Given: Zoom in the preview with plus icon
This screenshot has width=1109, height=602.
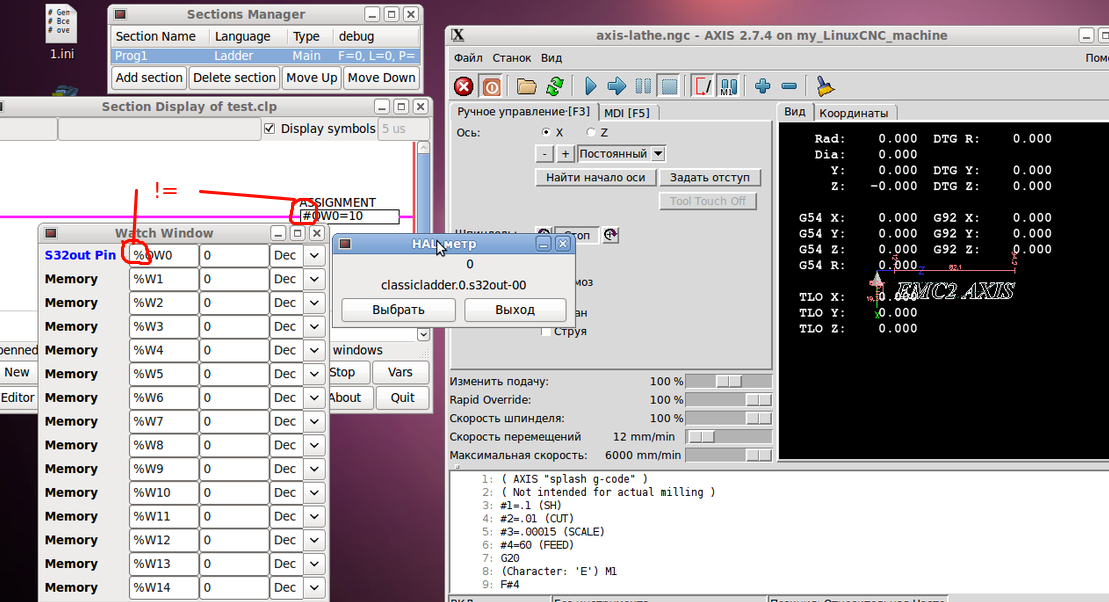Looking at the screenshot, I should (x=762, y=86).
